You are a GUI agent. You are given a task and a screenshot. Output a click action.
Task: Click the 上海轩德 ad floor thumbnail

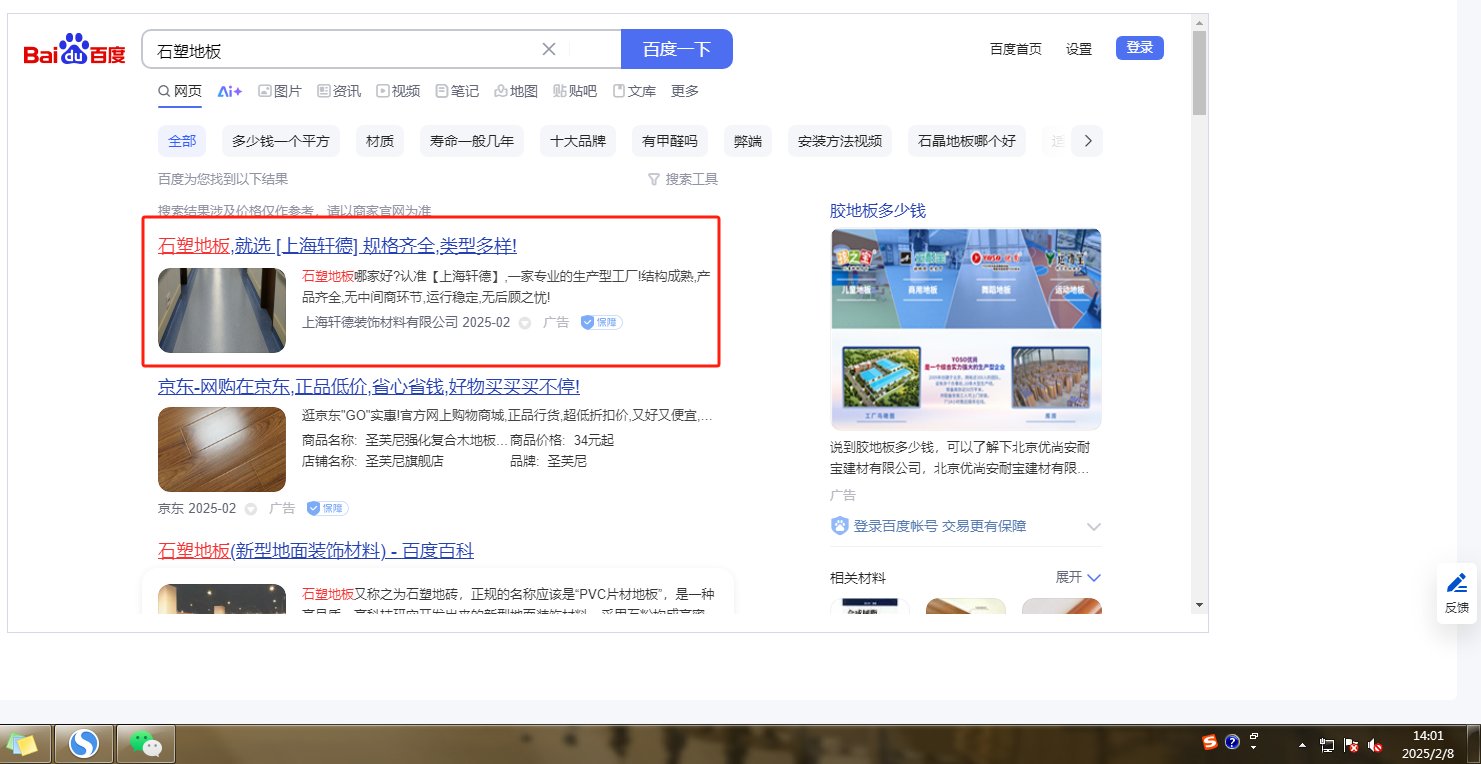(222, 310)
